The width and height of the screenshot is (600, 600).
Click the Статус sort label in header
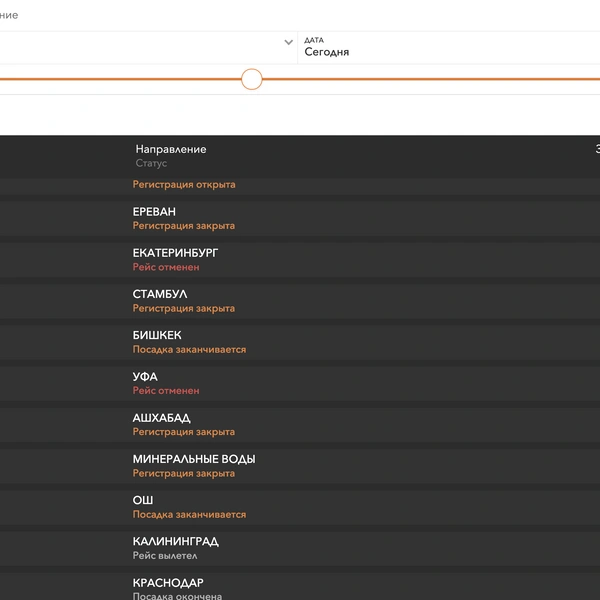point(151,163)
